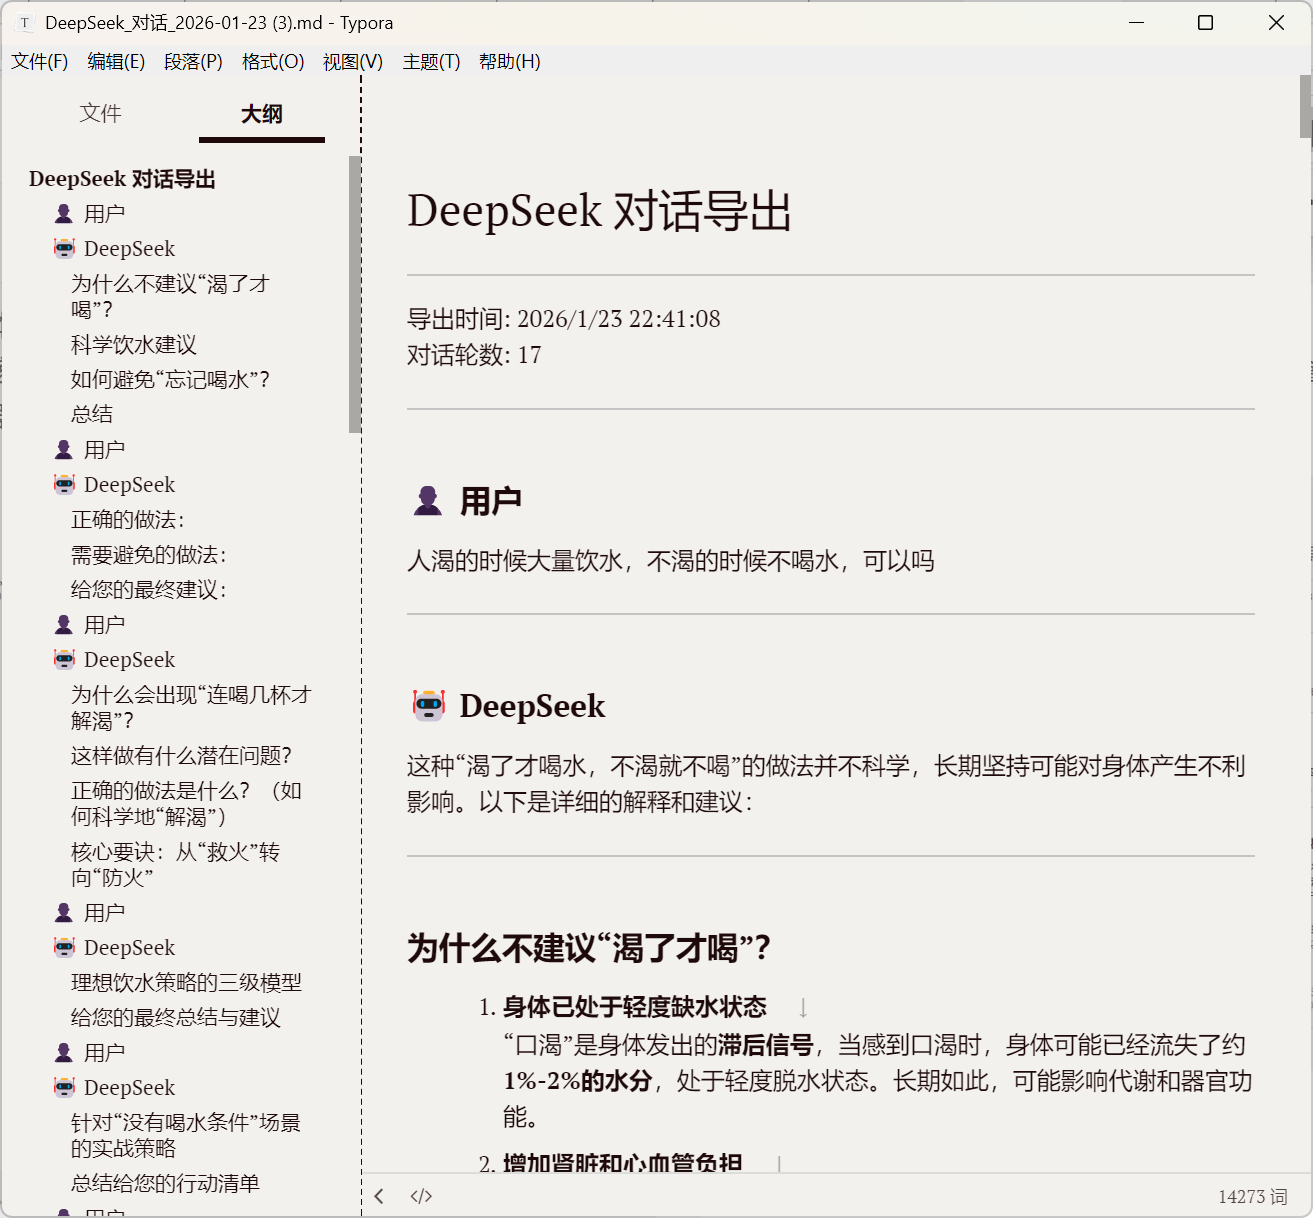Image resolution: width=1313 pixels, height=1218 pixels.
Task: Toggle source code mode icon
Action: pos(421,1196)
